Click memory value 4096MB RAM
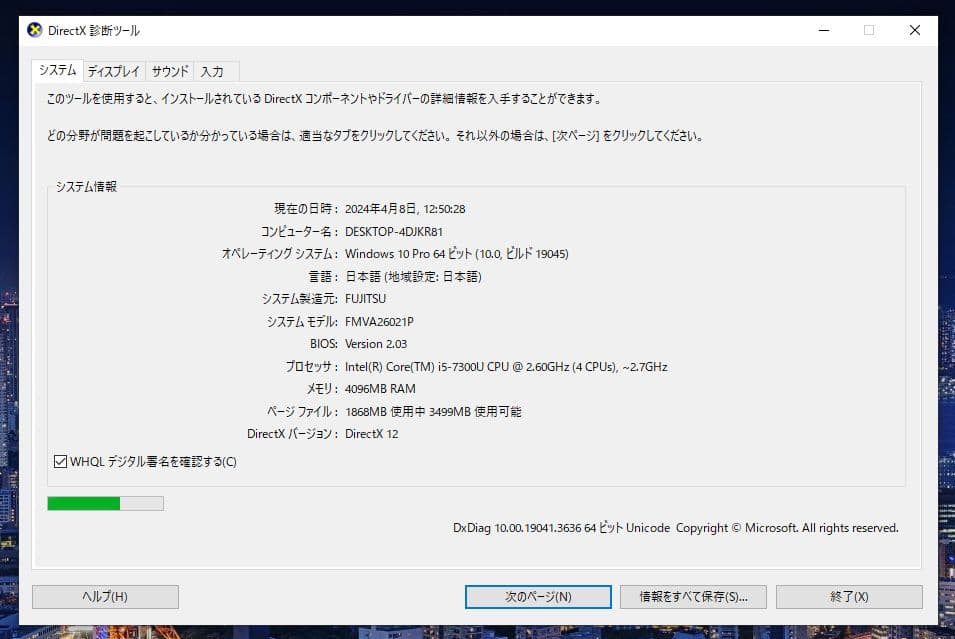Screen dimensions: 955x639 tap(380, 389)
